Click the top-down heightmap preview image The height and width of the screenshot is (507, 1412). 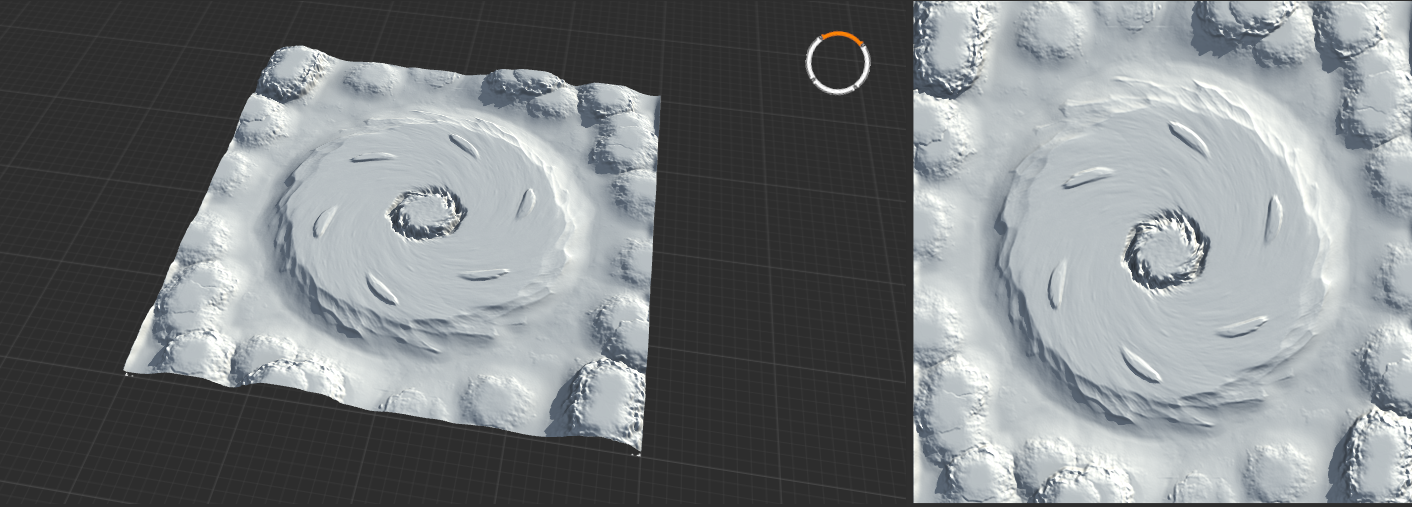click(x=1162, y=251)
